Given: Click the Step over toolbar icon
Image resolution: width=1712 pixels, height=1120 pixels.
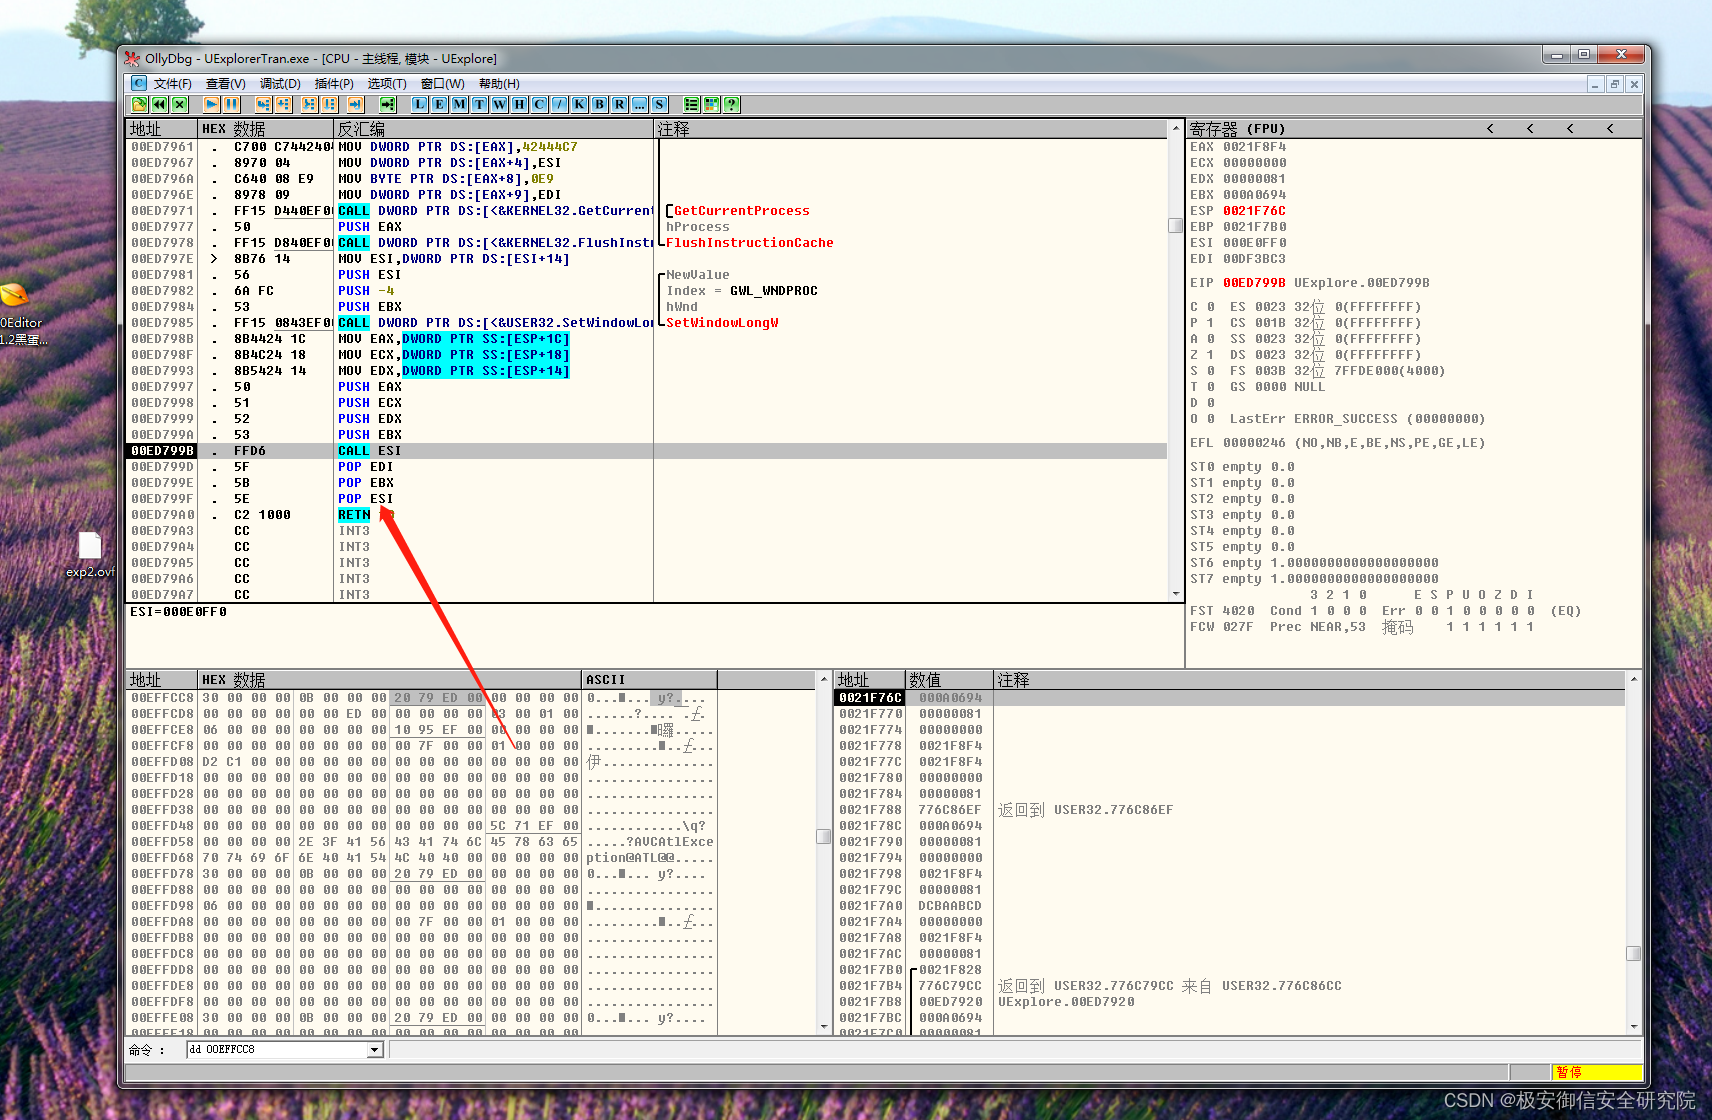Looking at the screenshot, I should (x=284, y=104).
